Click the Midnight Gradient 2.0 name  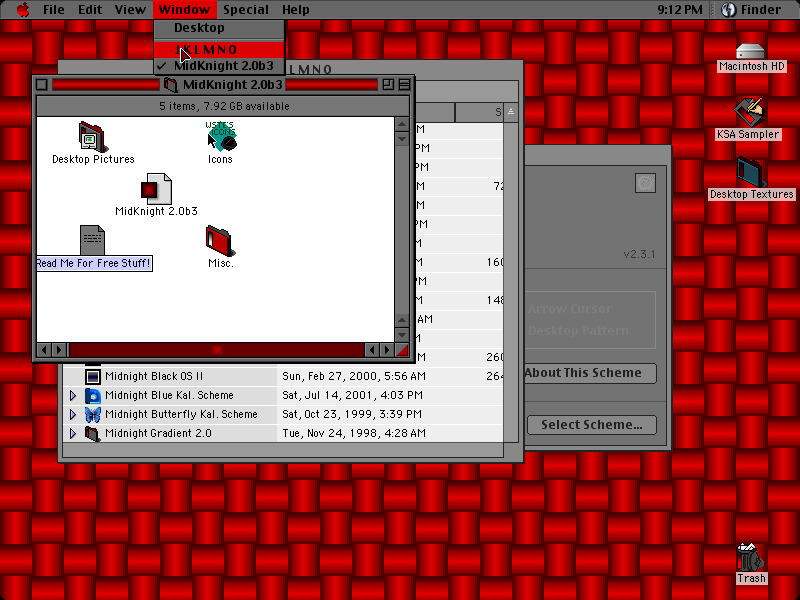coord(158,433)
